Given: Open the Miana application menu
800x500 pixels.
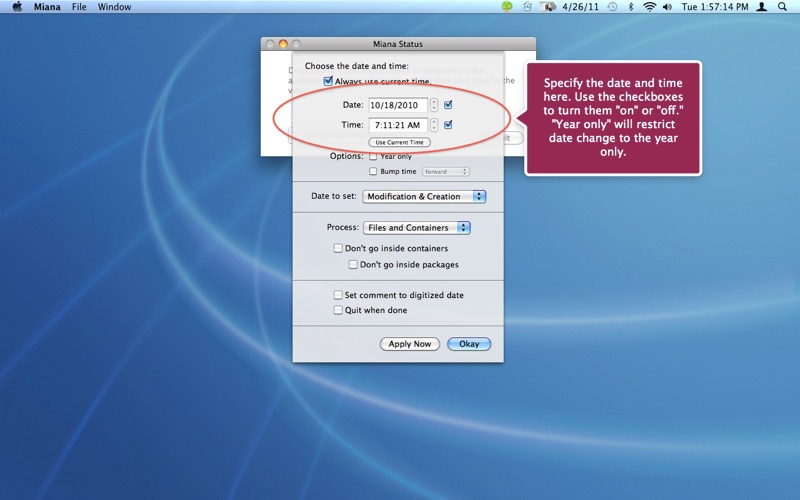Looking at the screenshot, I should (47, 7).
